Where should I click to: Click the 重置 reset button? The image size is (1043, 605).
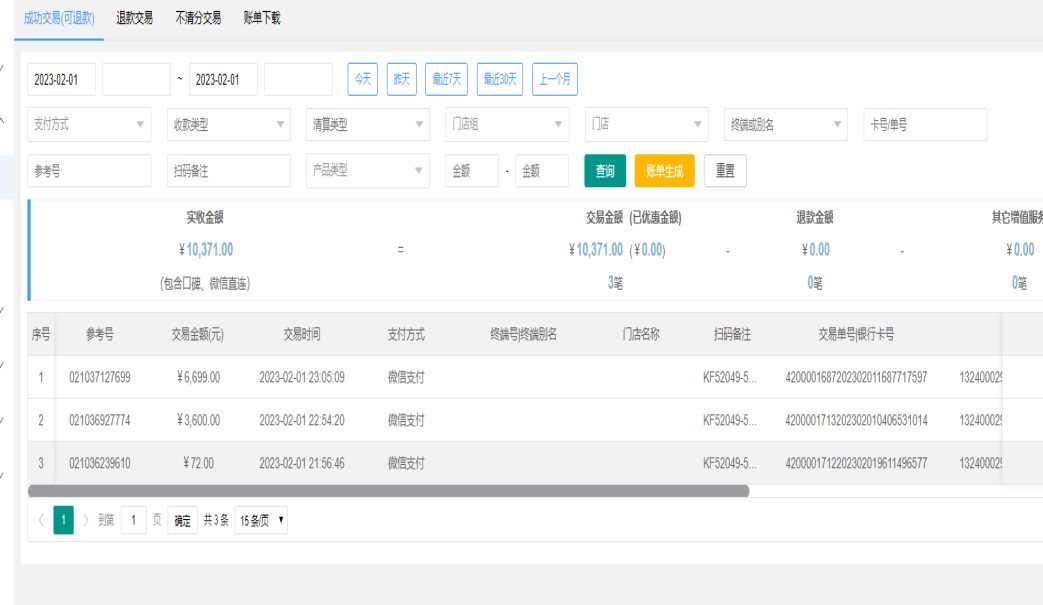tap(725, 171)
